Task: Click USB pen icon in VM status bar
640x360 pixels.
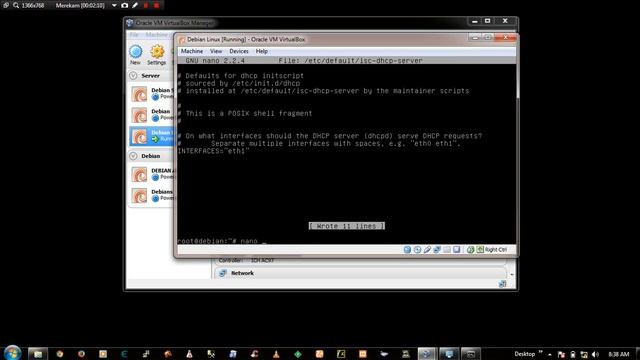Action: tap(427, 249)
